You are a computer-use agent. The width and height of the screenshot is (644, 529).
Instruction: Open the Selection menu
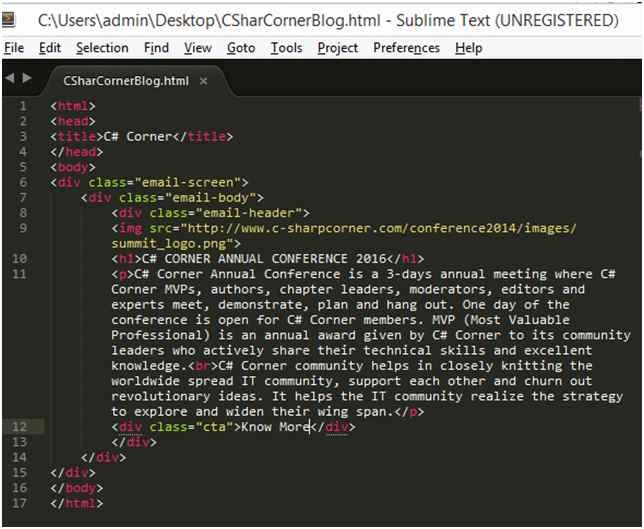(102, 48)
